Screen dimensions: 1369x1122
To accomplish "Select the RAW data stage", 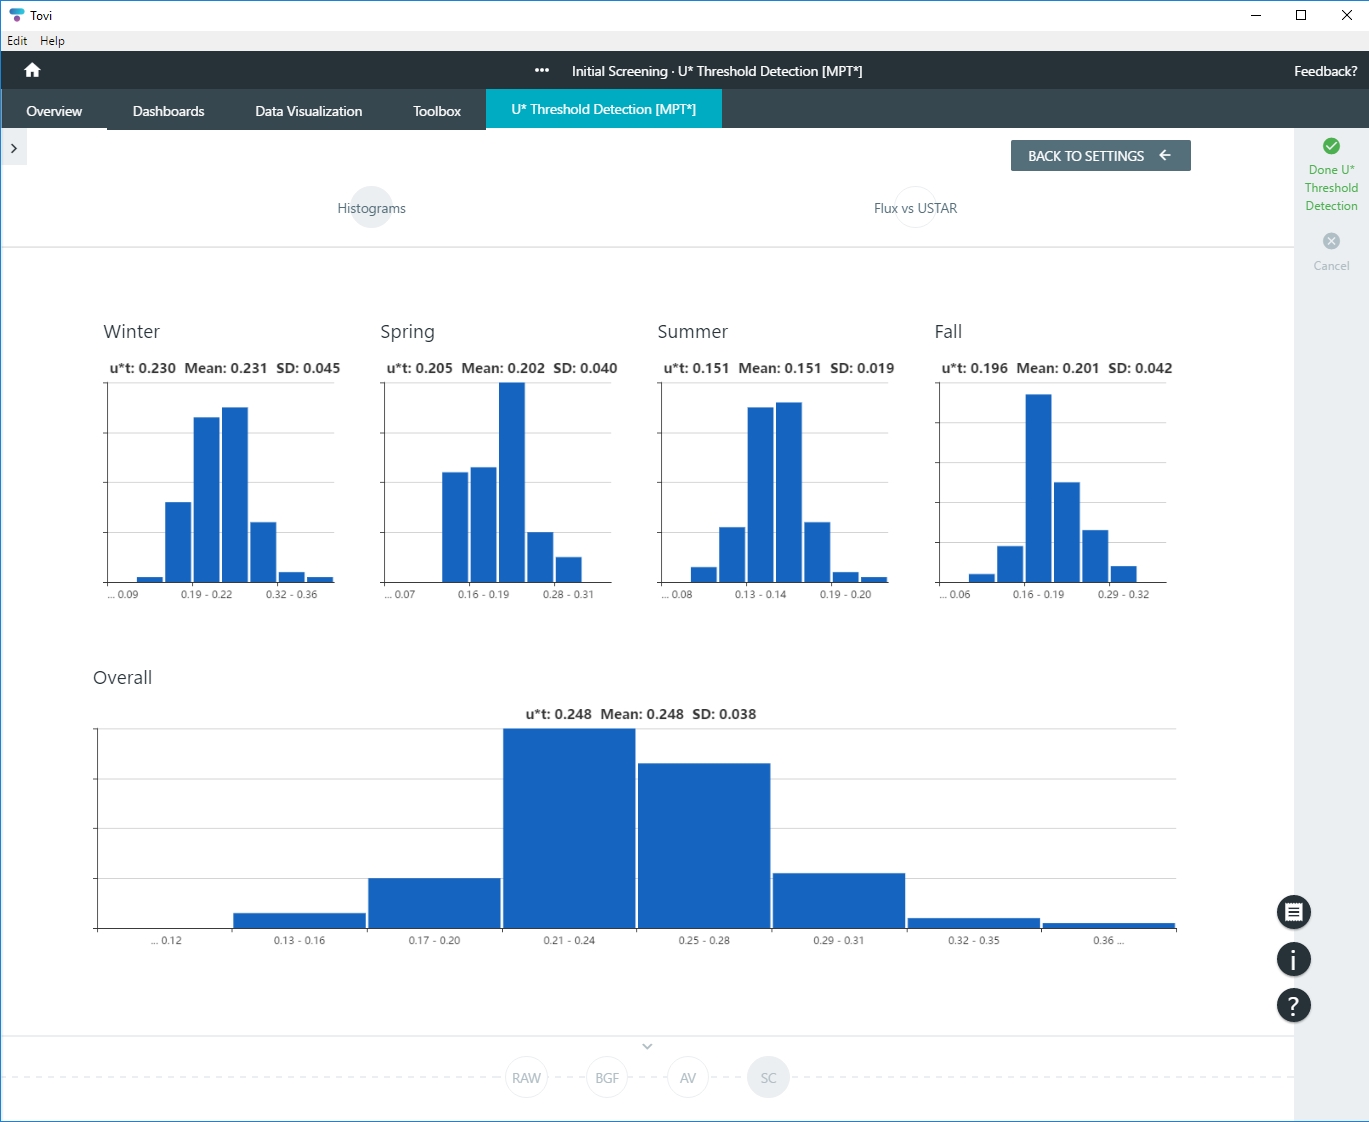I will [x=526, y=1078].
